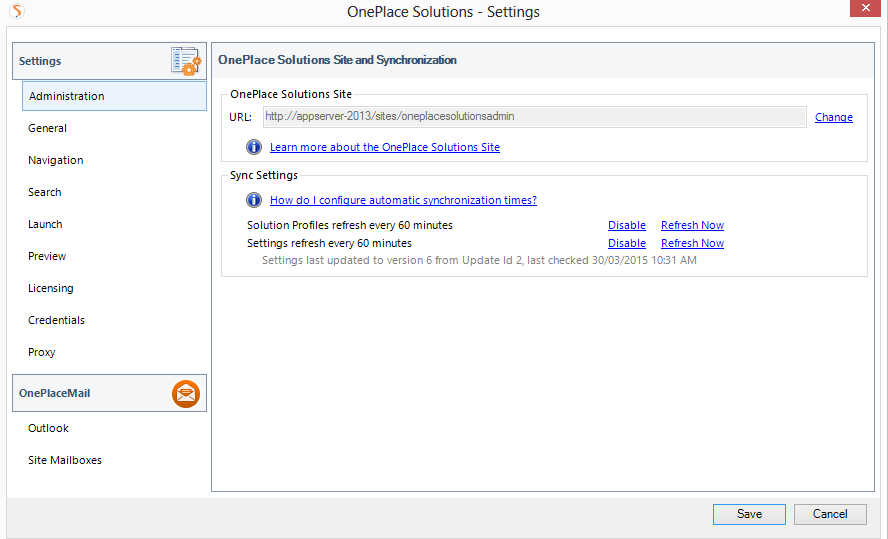The width and height of the screenshot is (888, 539).
Task: Click the info icon in Sync Settings
Action: click(254, 200)
